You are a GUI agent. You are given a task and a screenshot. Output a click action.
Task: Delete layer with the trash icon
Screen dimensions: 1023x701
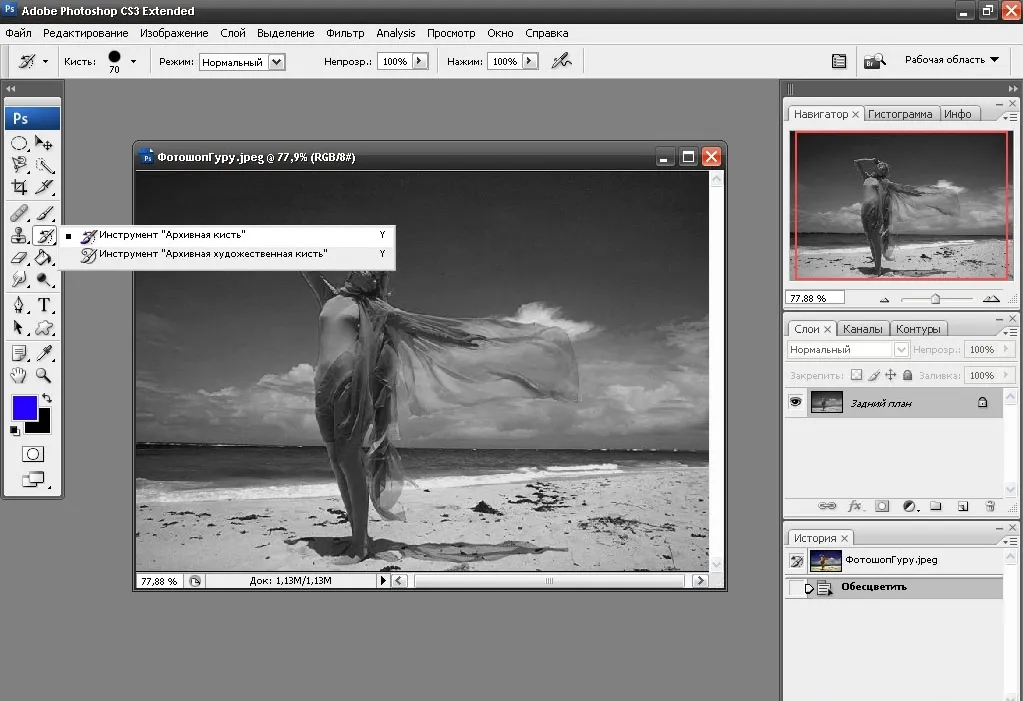(x=990, y=506)
